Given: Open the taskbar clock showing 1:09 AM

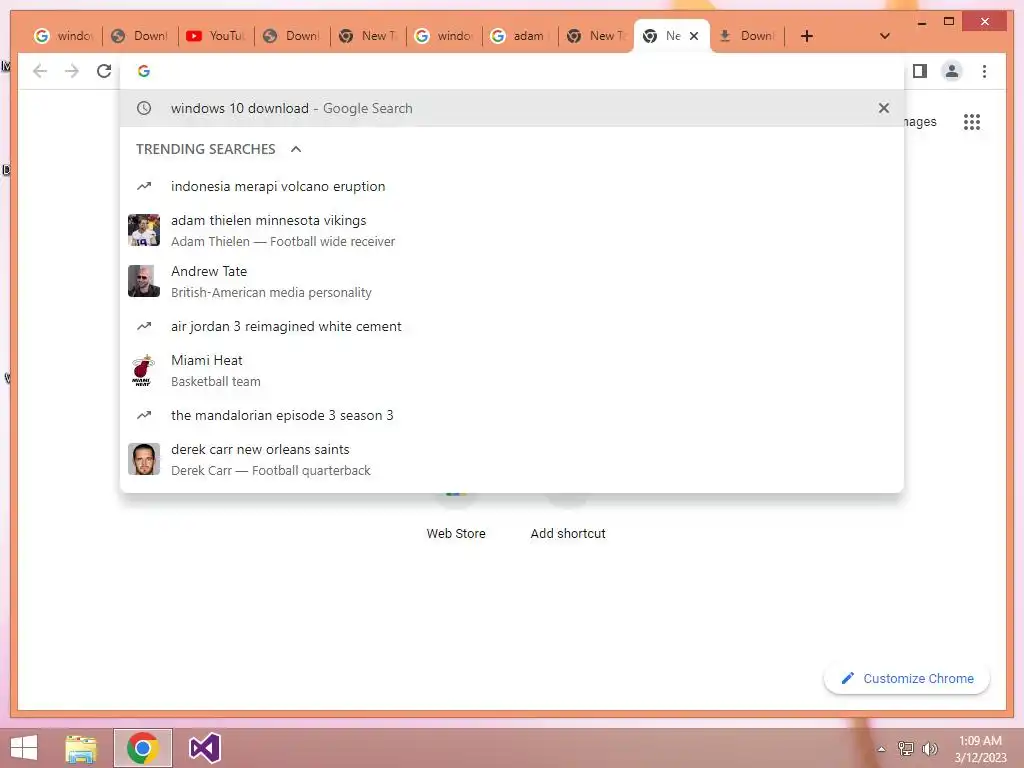Looking at the screenshot, I should click(980, 749).
